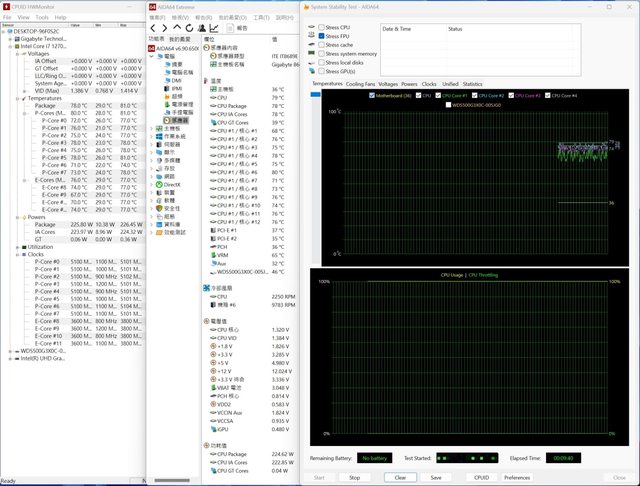Select the DirectX item in the tree

[x=170, y=184]
